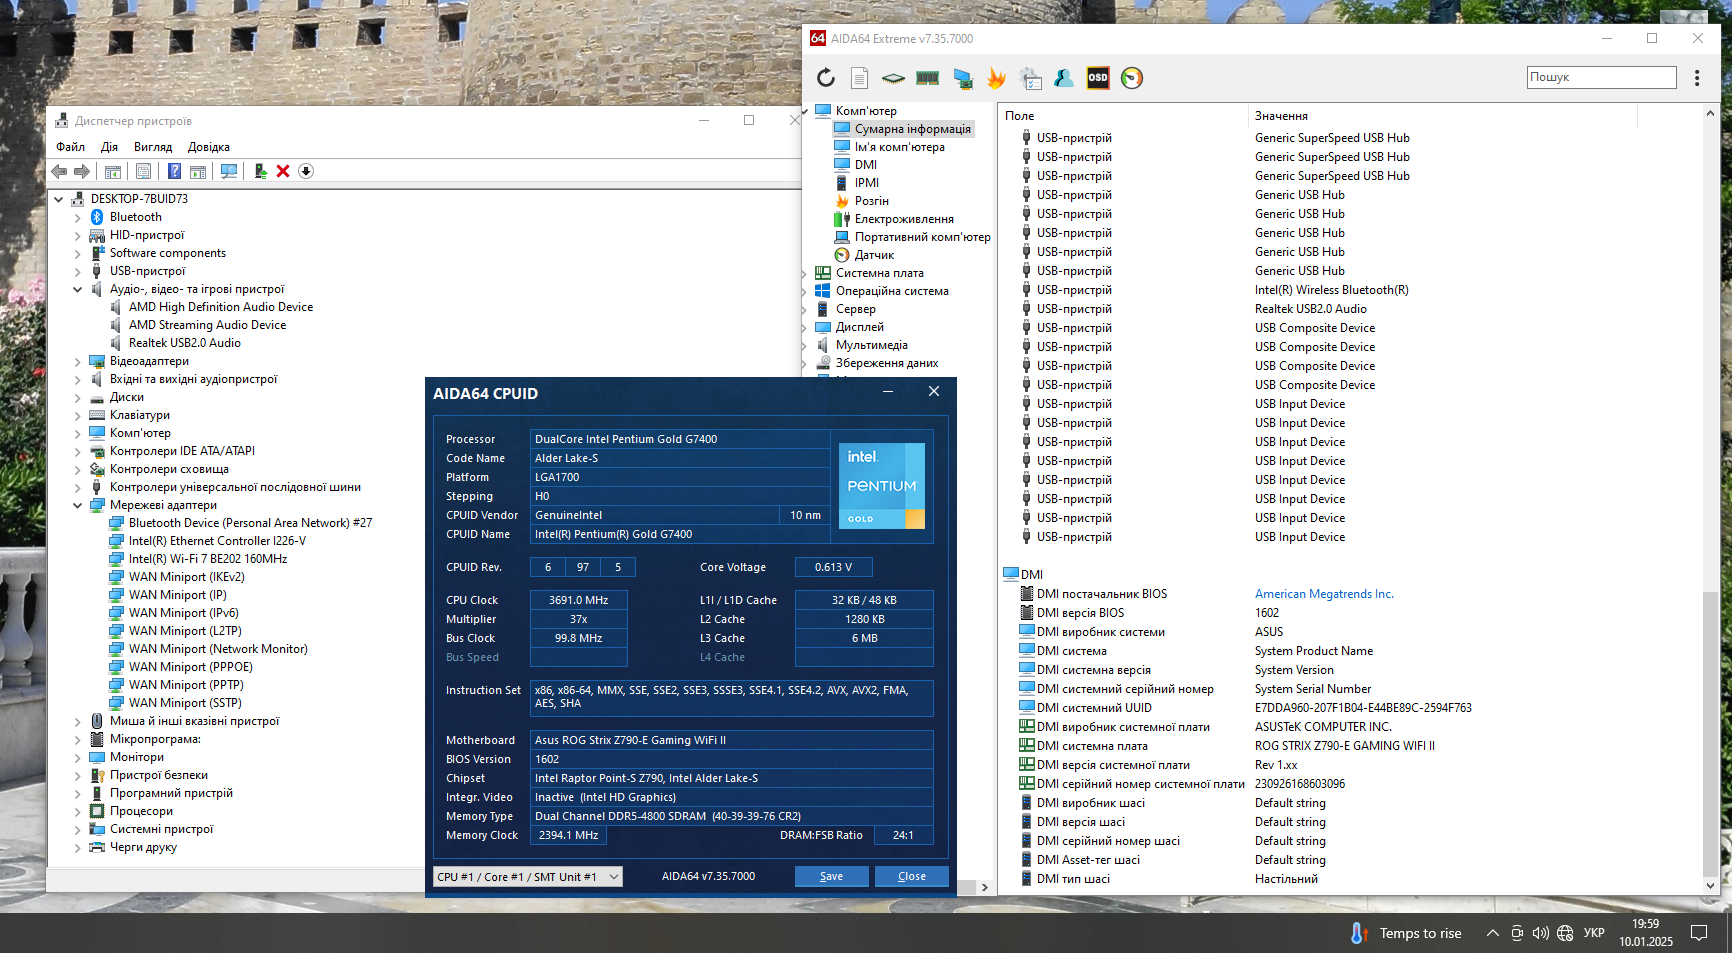The image size is (1732, 953).
Task: Open the OSD panel icon
Action: [1098, 78]
